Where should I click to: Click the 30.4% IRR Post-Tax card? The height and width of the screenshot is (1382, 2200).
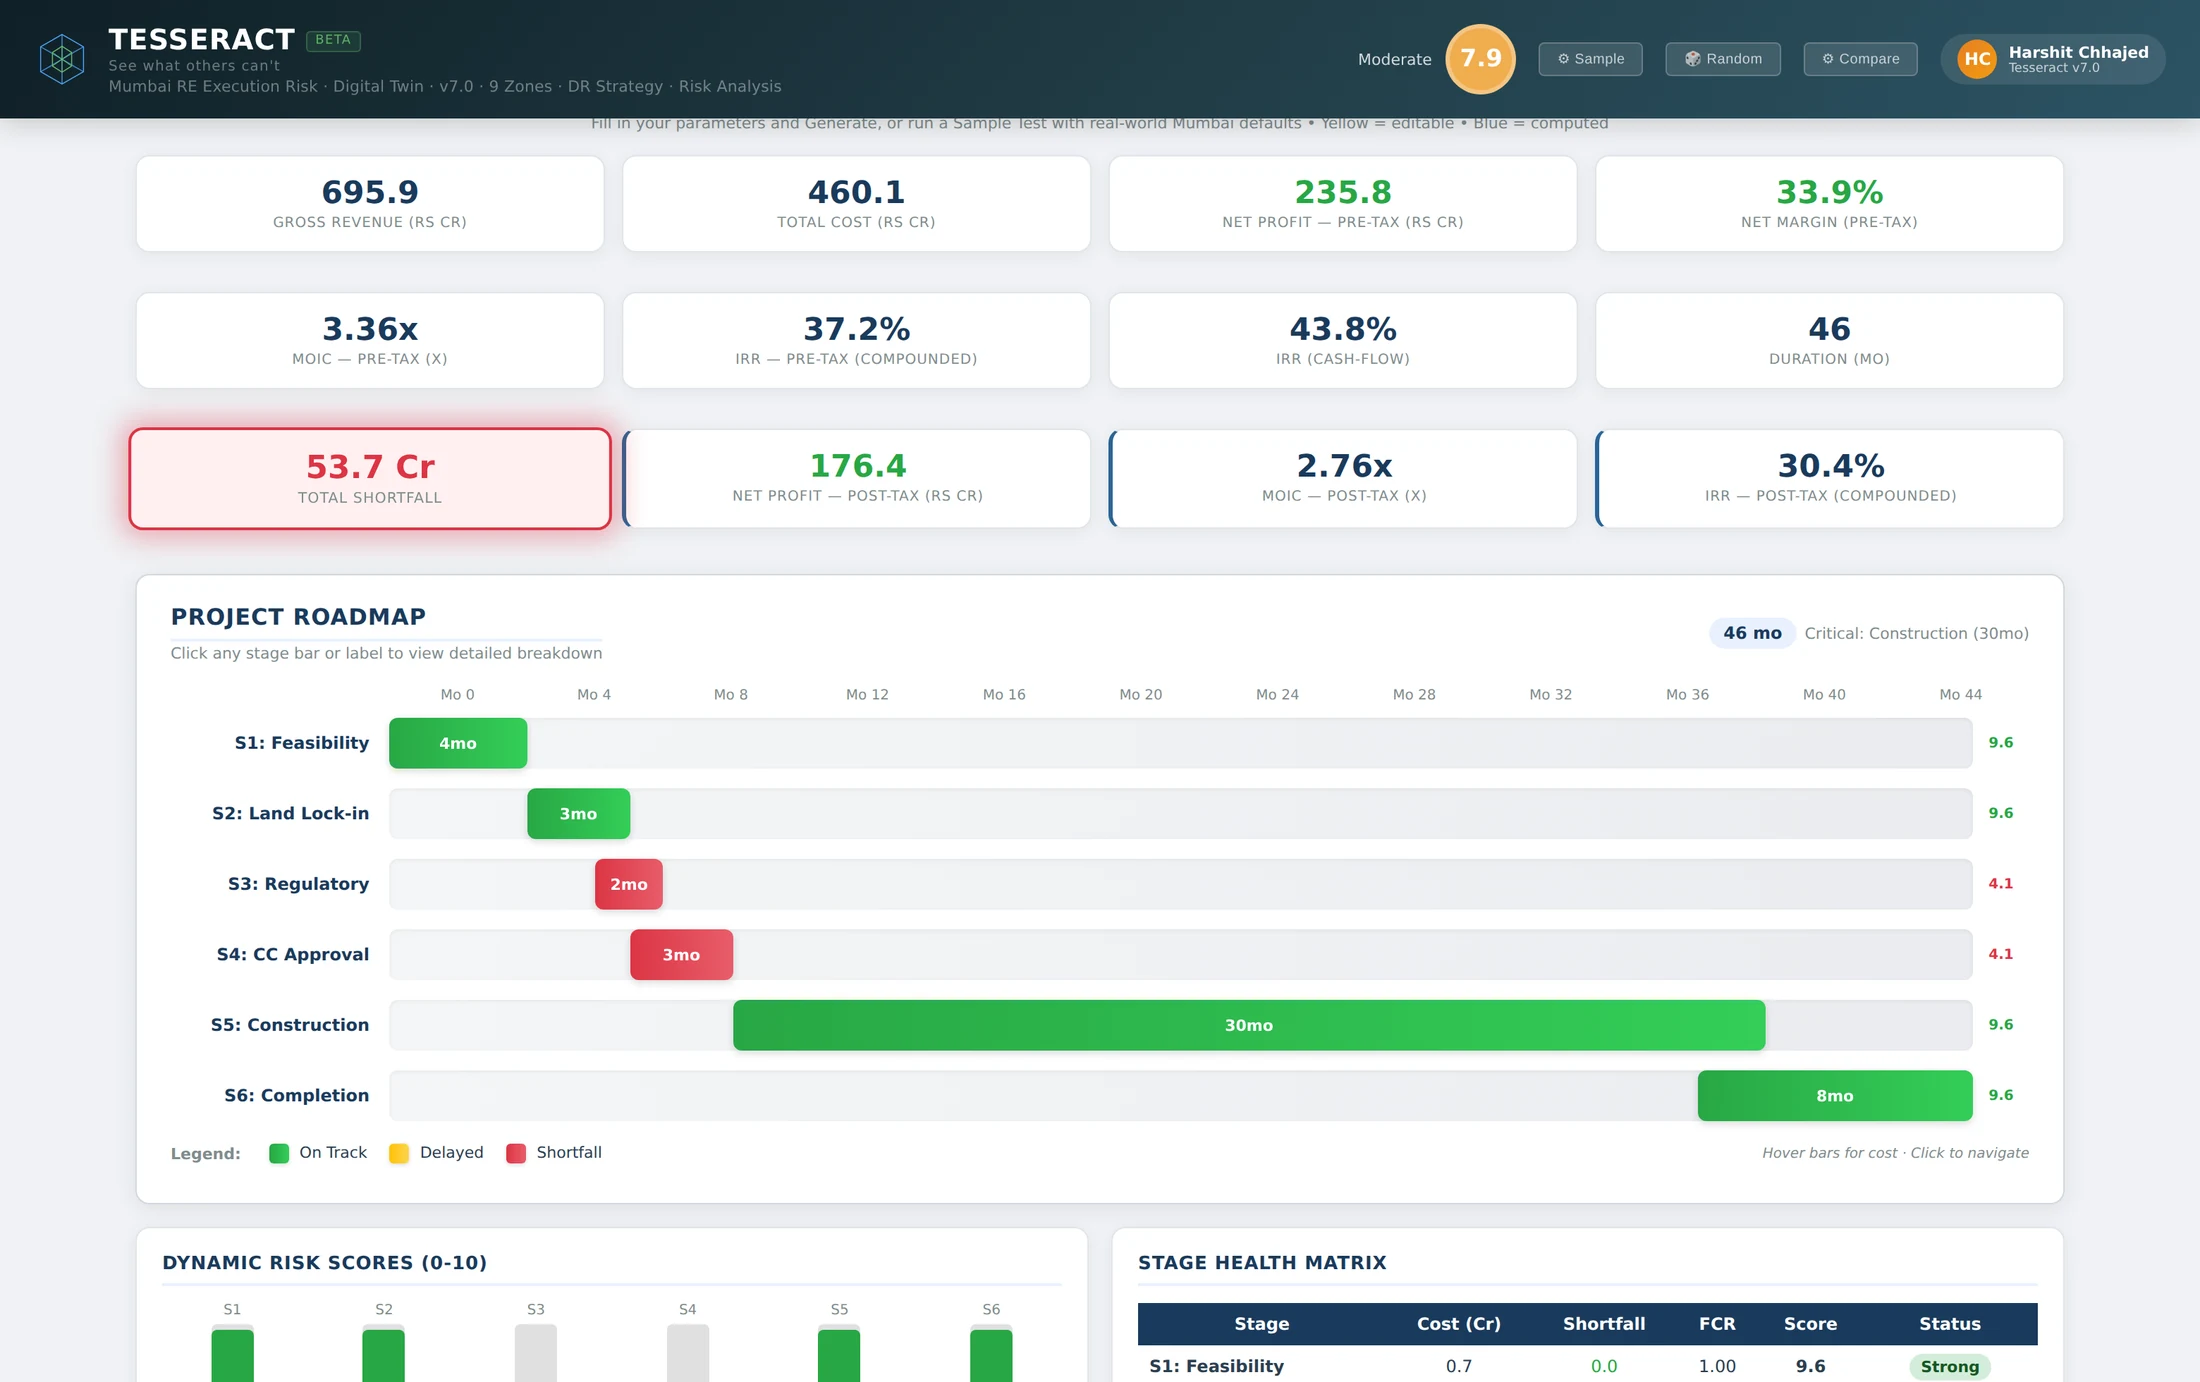click(x=1829, y=479)
